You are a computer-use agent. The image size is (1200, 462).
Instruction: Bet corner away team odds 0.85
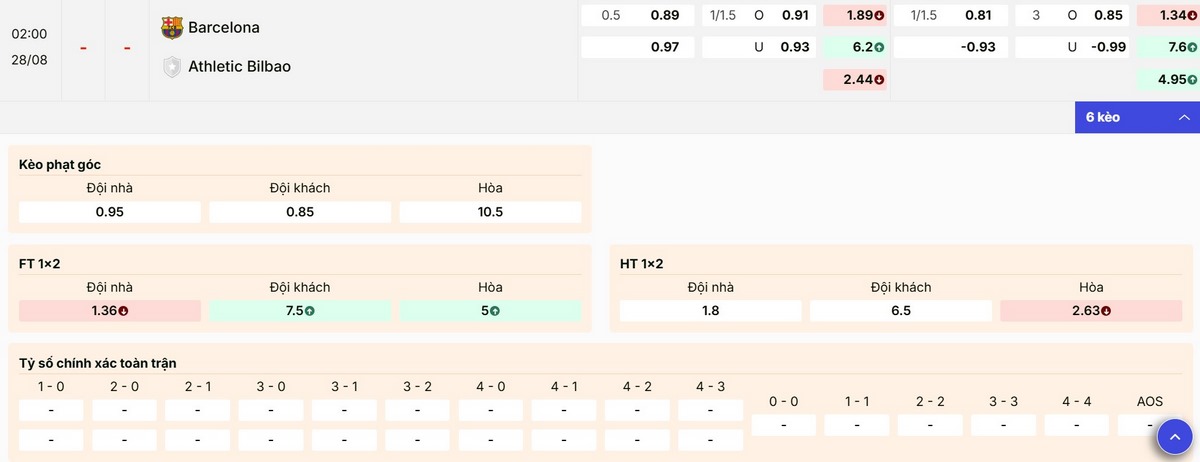pos(300,212)
